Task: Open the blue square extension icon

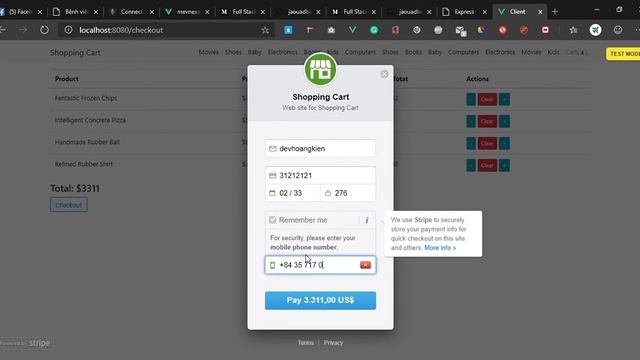Action: pos(288,30)
